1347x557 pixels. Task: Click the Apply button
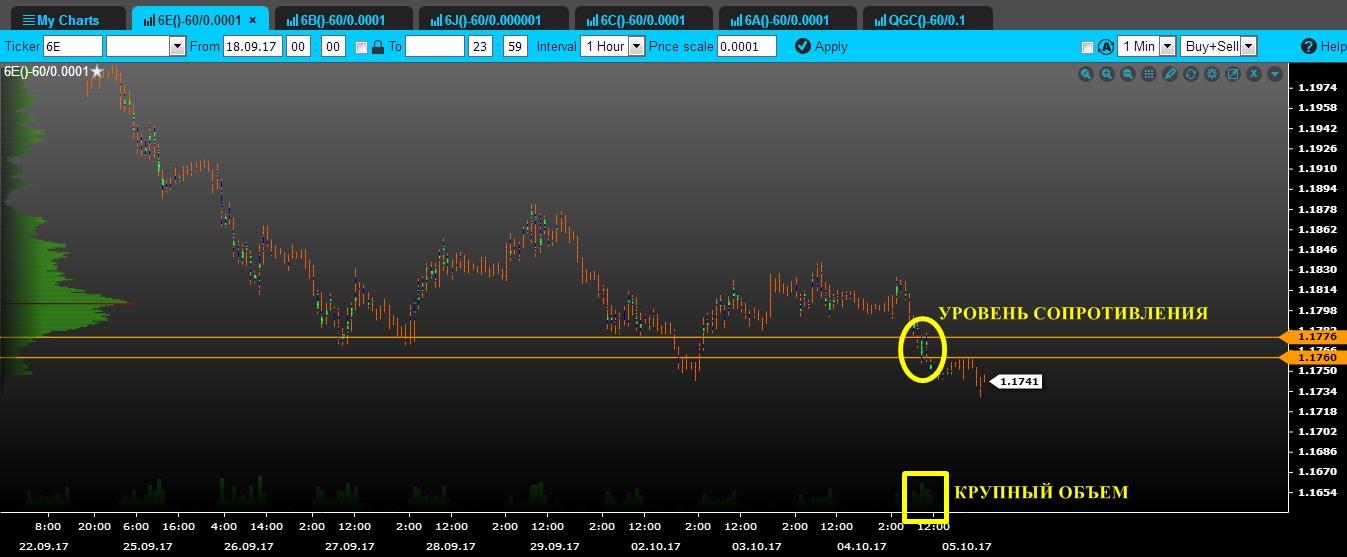coord(821,46)
